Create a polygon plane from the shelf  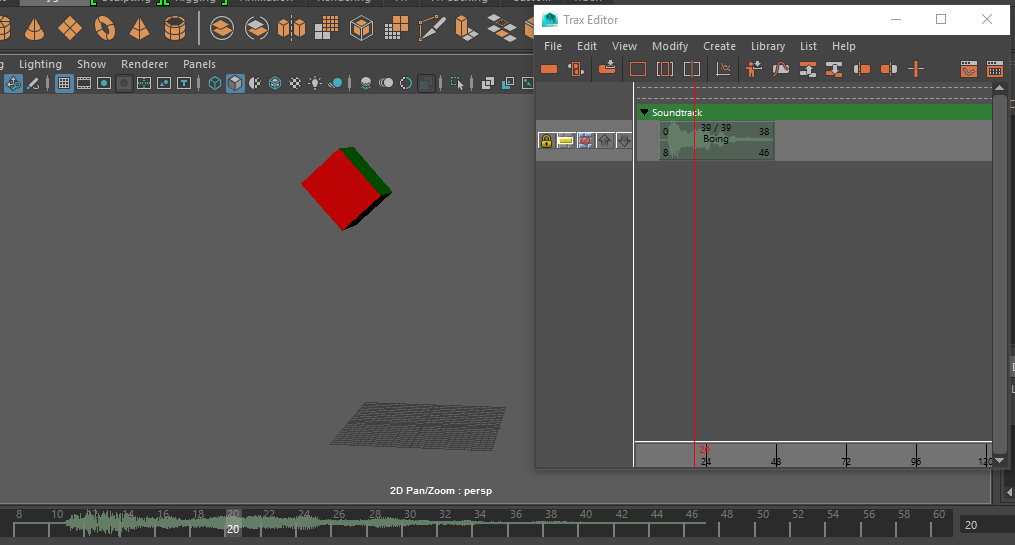coord(69,28)
